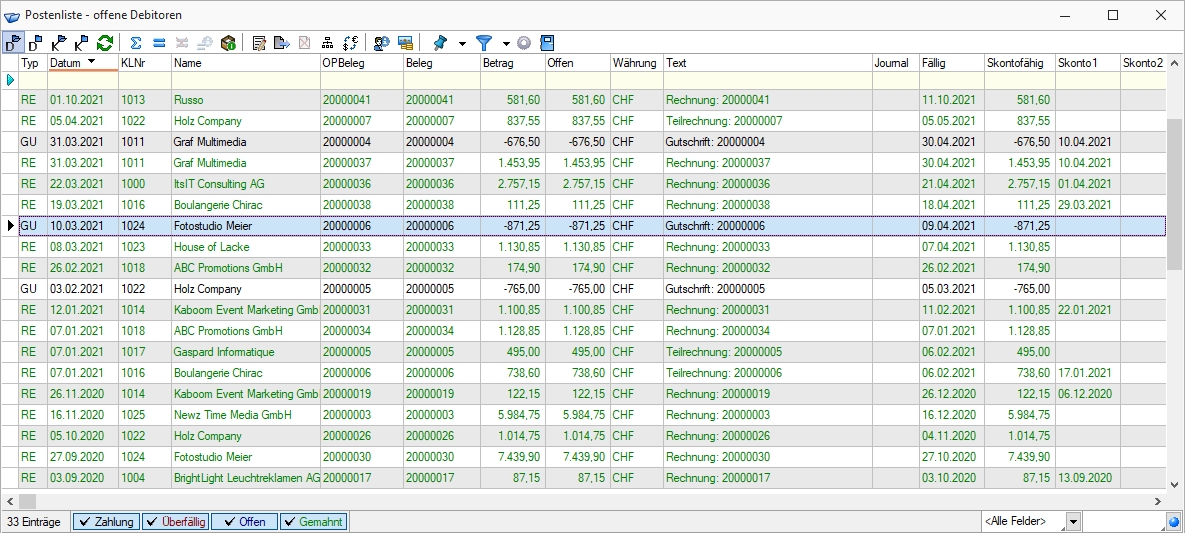Sort by the KLNr column header
The height and width of the screenshot is (533, 1185).
(144, 63)
